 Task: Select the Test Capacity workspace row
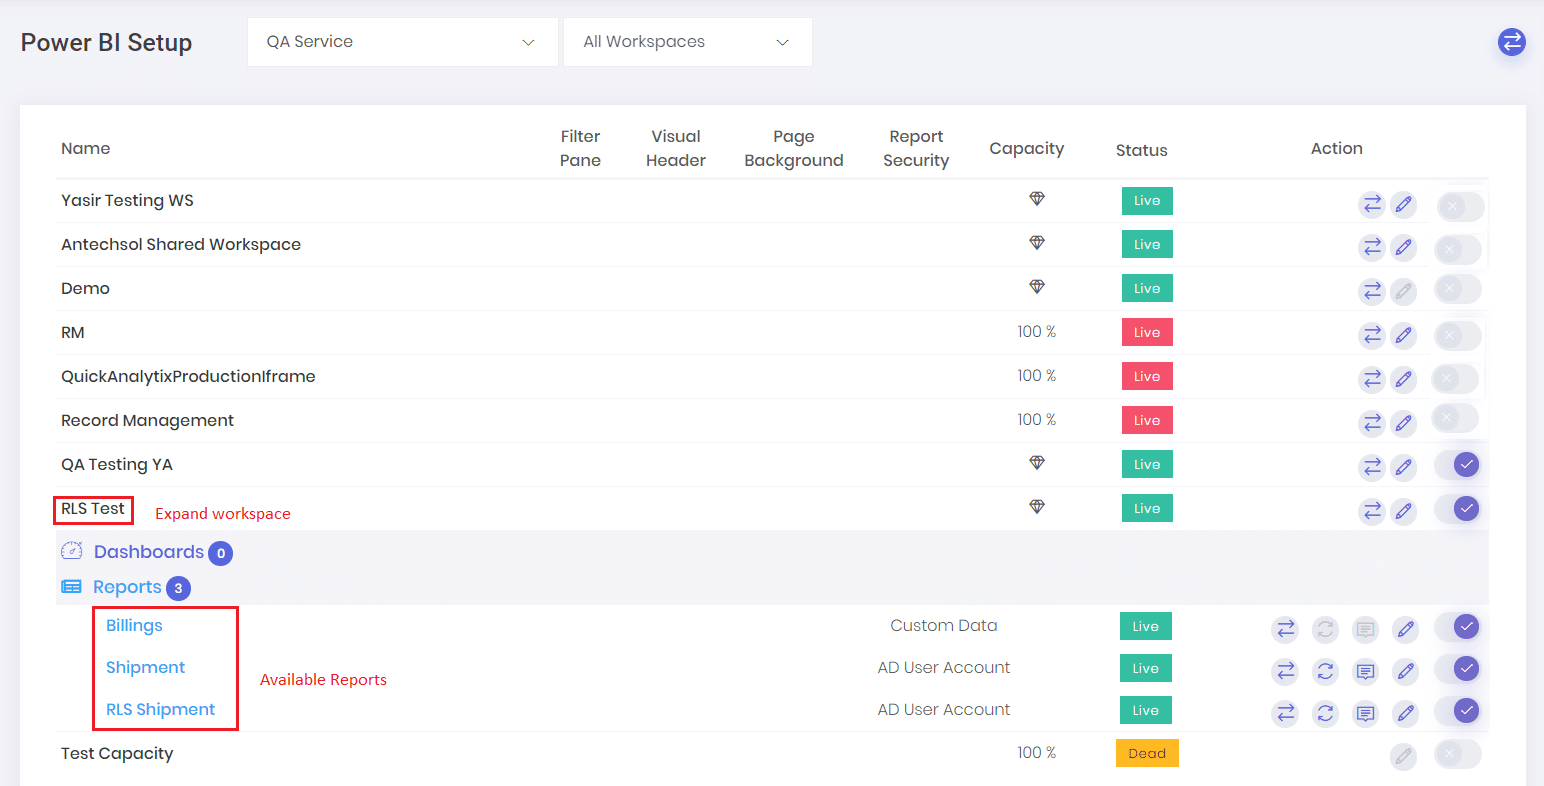tap(117, 753)
